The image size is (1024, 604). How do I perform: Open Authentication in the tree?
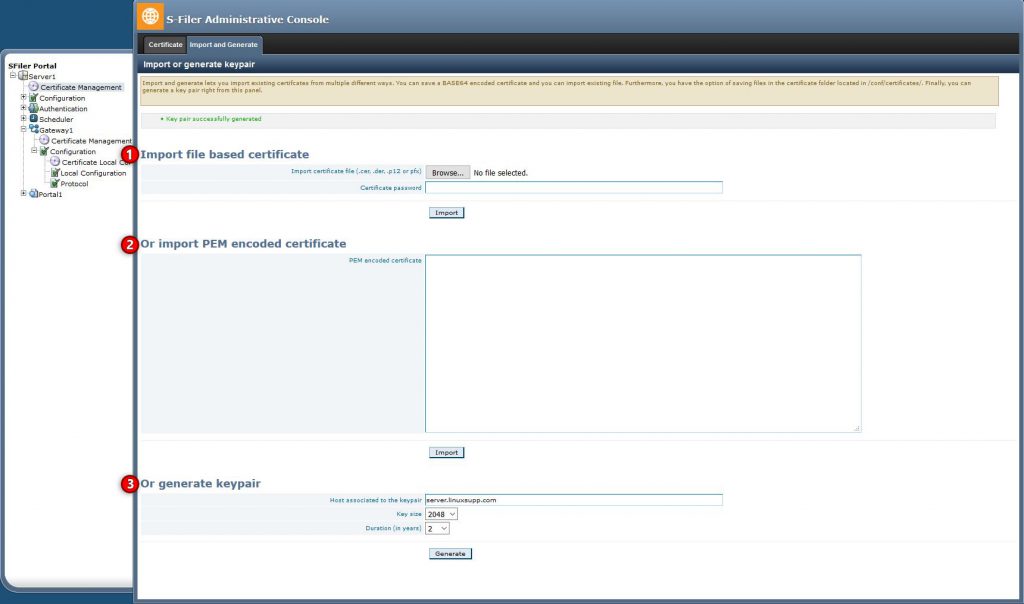(x=63, y=108)
